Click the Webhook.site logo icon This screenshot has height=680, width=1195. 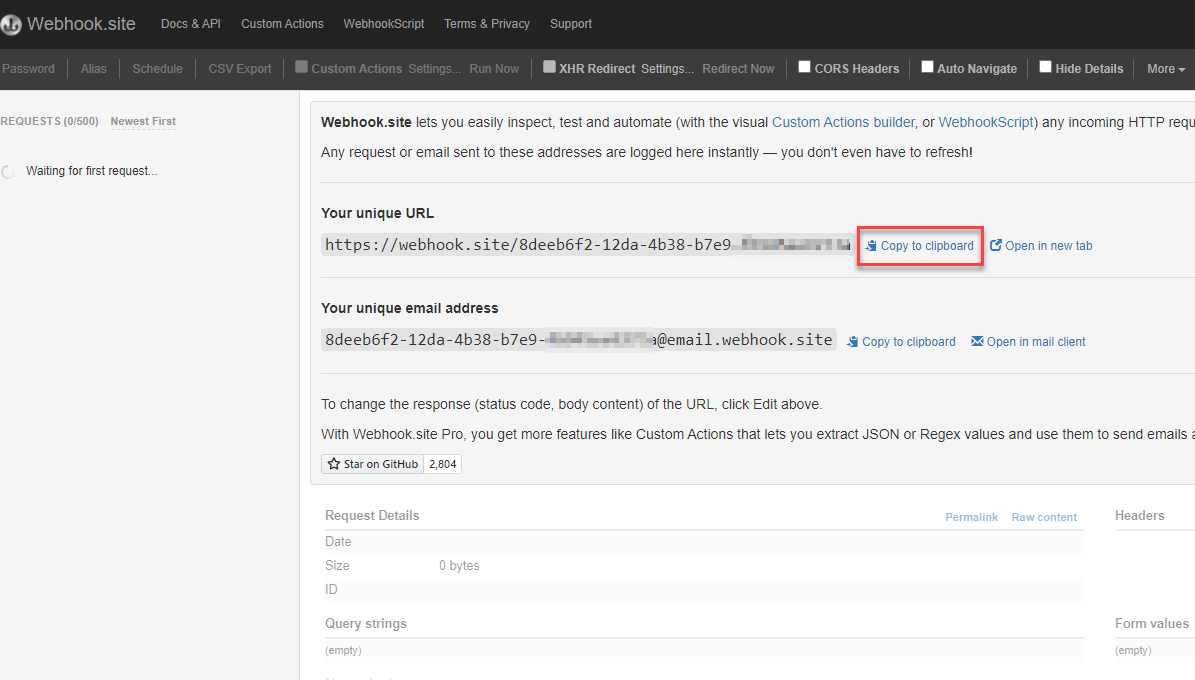coord(11,24)
